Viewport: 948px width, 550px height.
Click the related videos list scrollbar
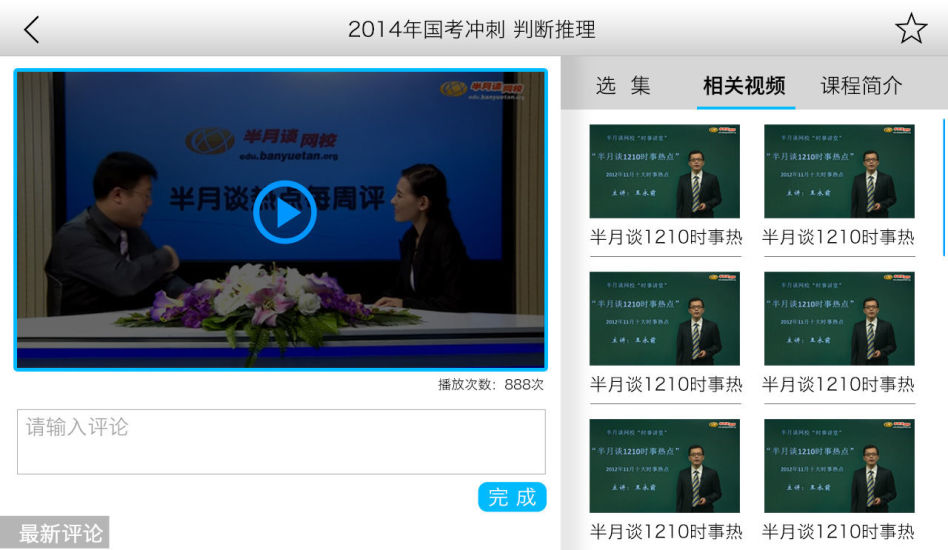(x=943, y=187)
